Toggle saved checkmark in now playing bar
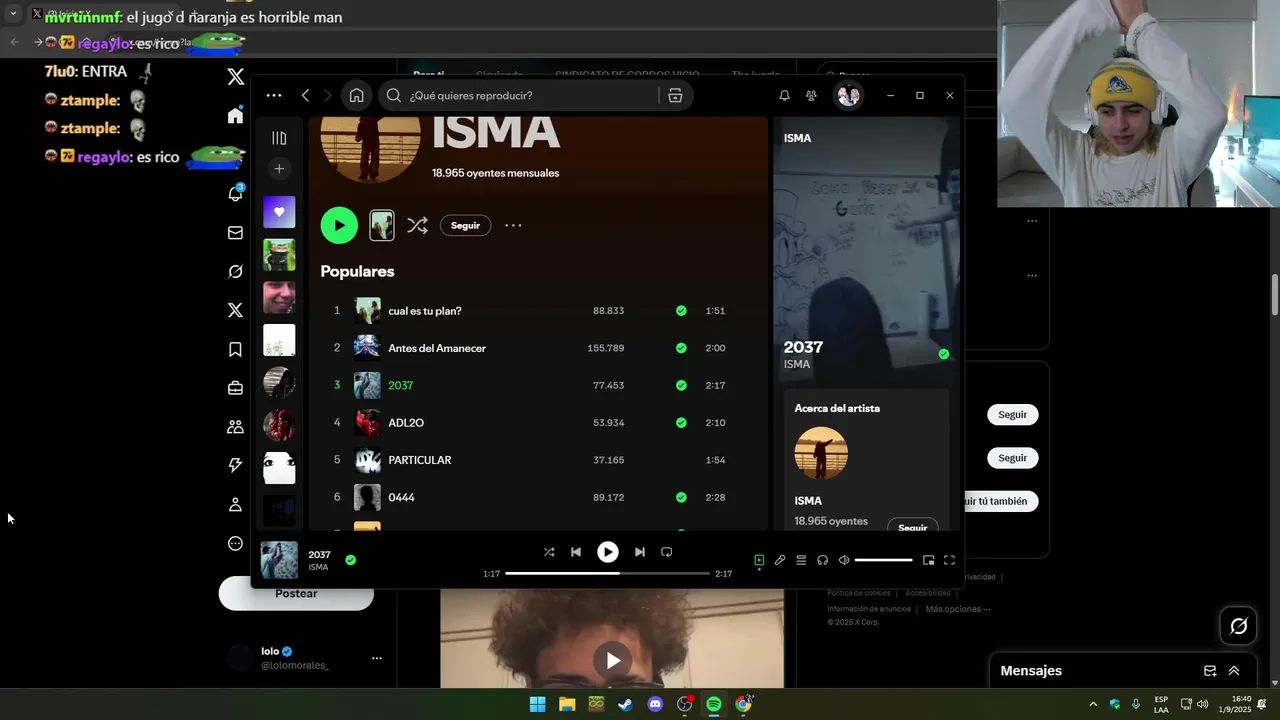The width and height of the screenshot is (1280, 720). (x=350, y=560)
